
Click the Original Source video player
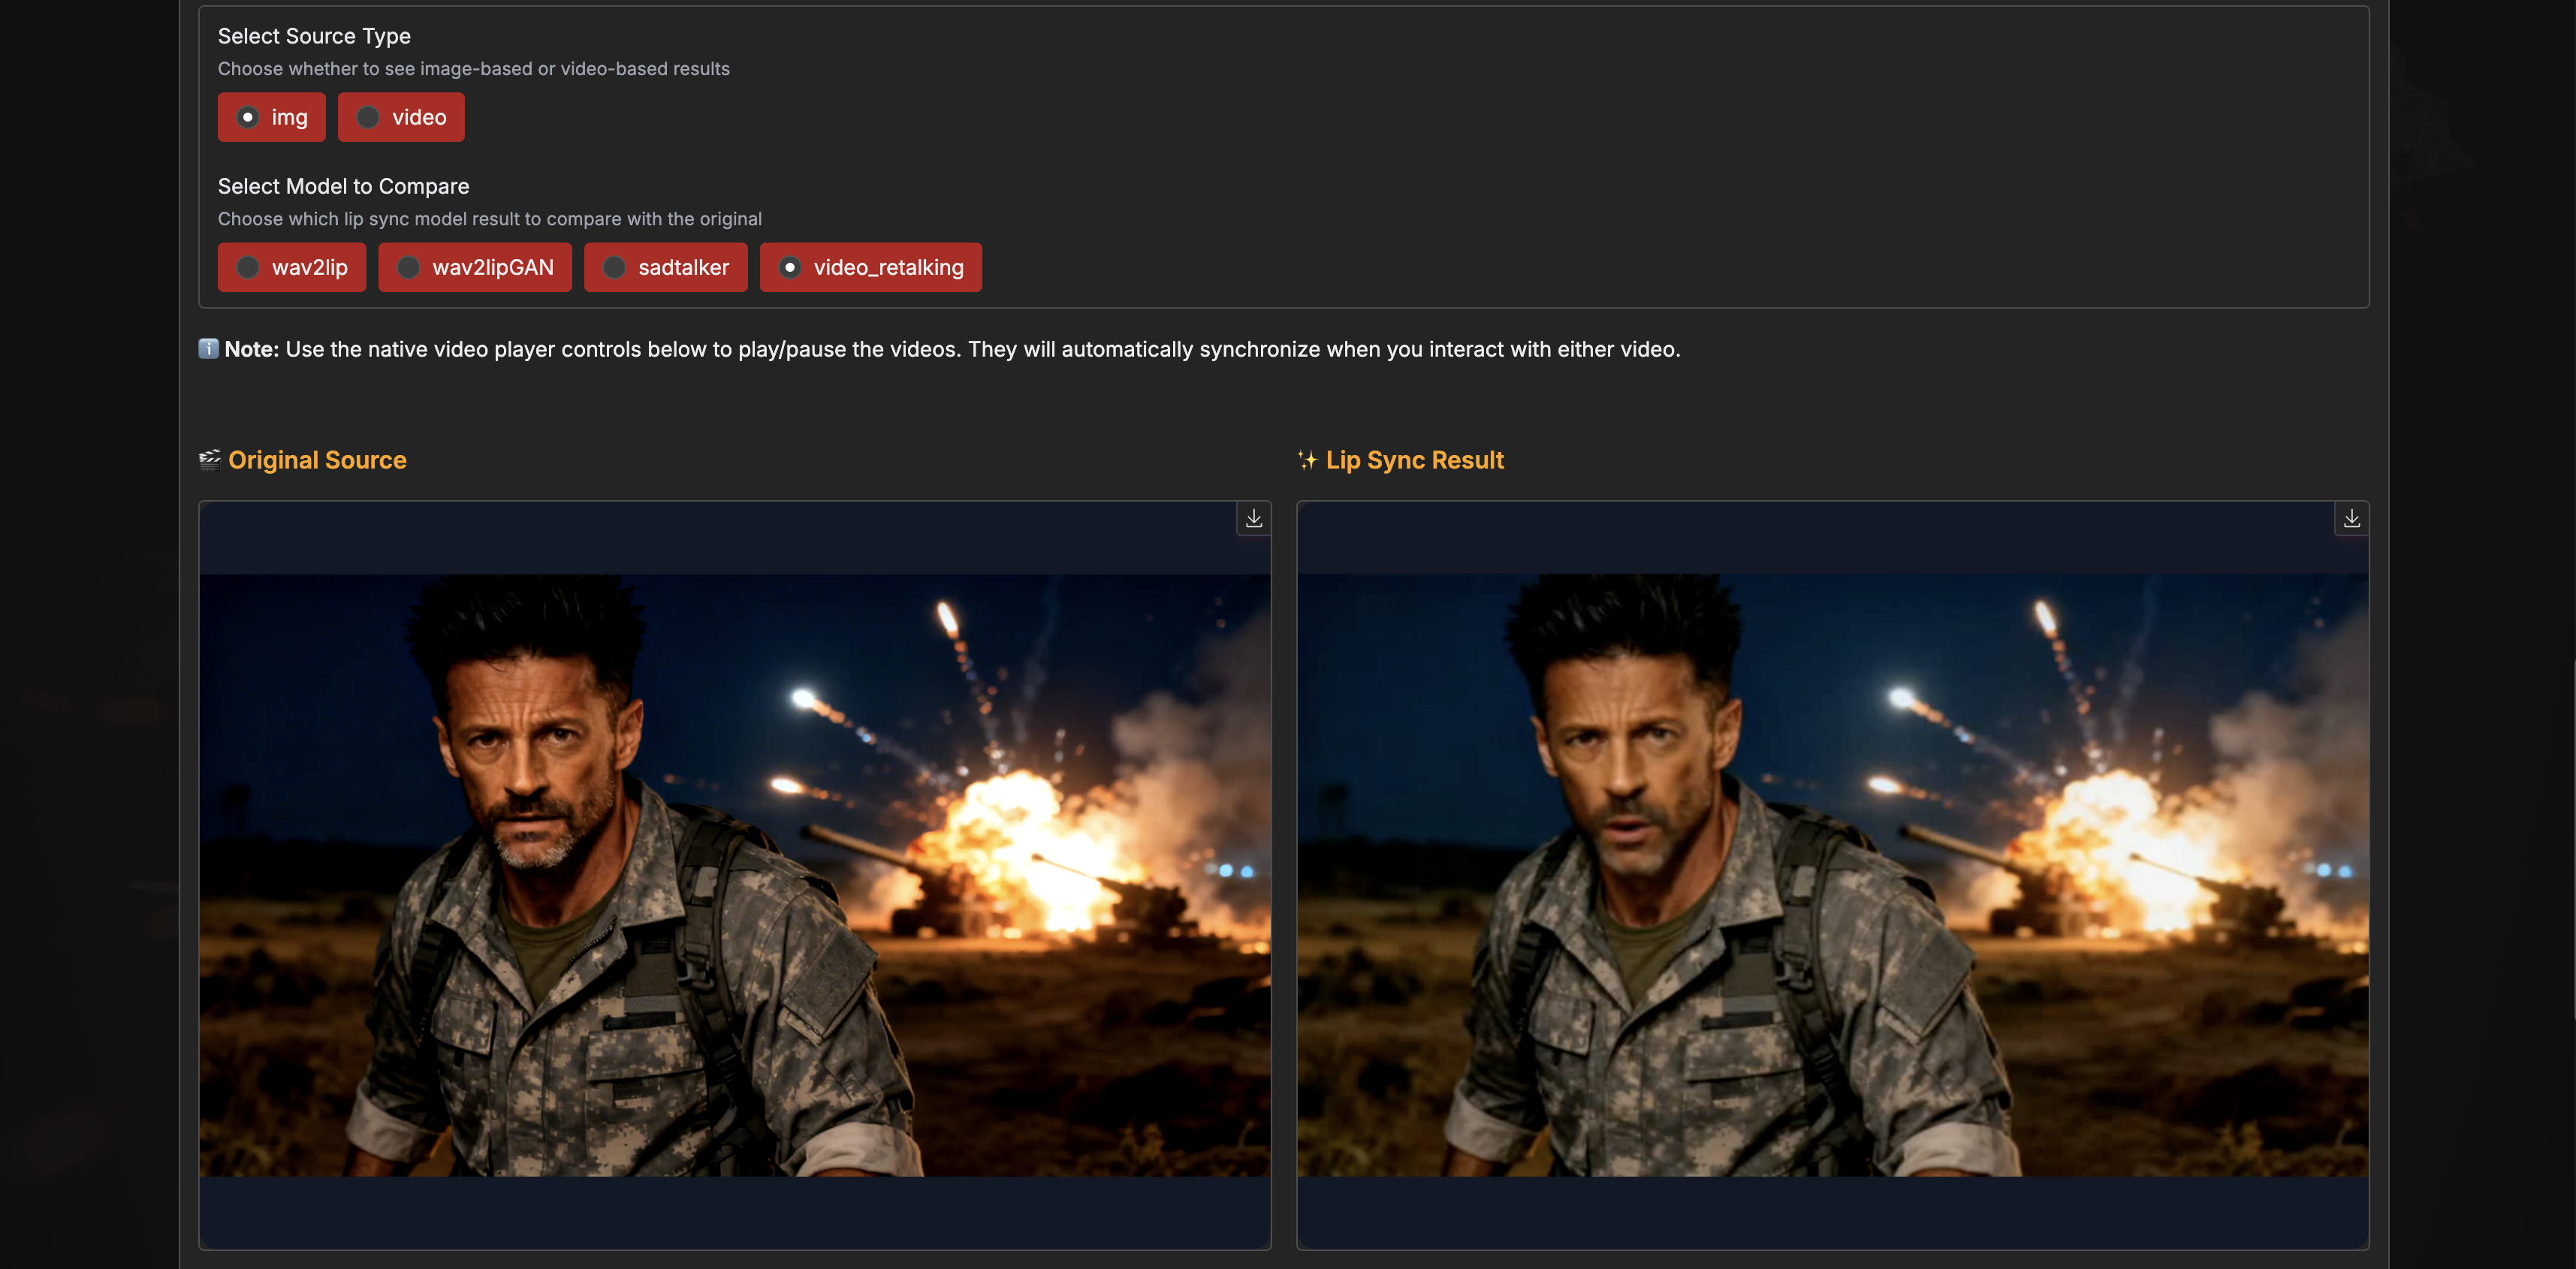735,875
